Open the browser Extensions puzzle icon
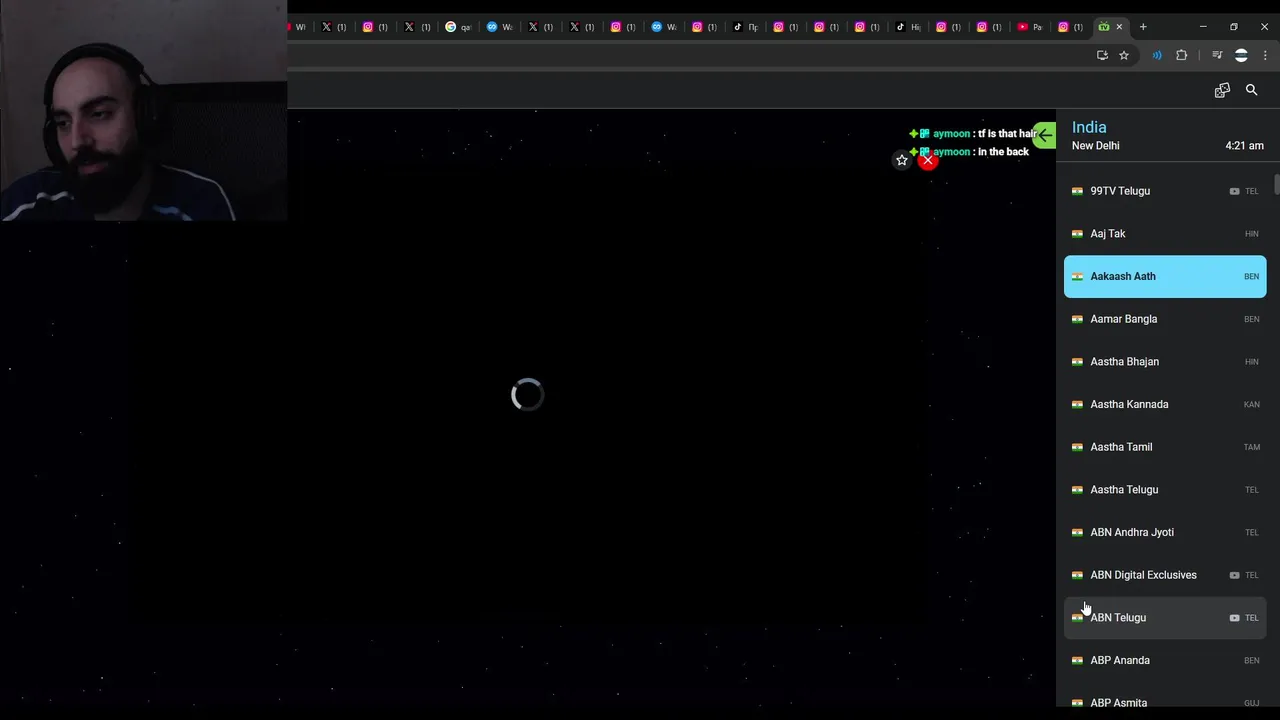Viewport: 1280px width, 720px height. [x=1182, y=55]
